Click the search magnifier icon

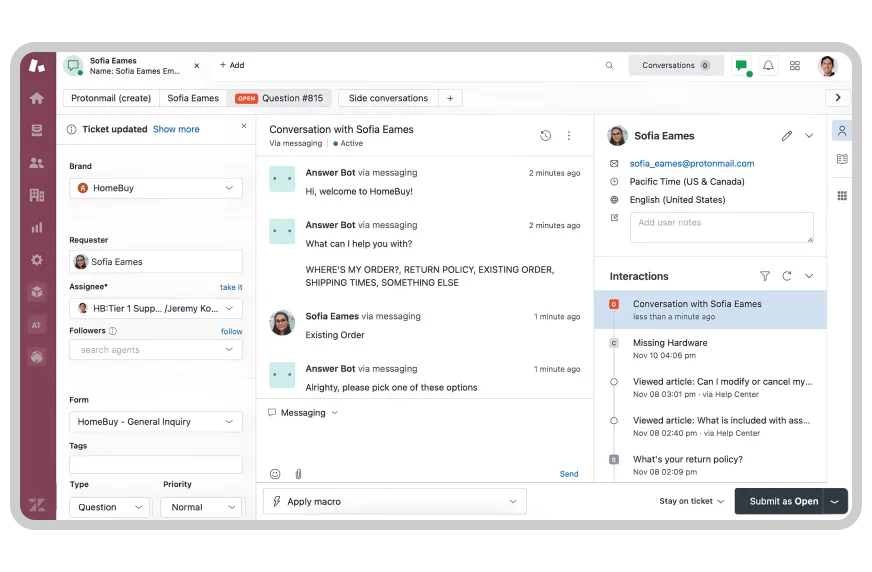[610, 66]
